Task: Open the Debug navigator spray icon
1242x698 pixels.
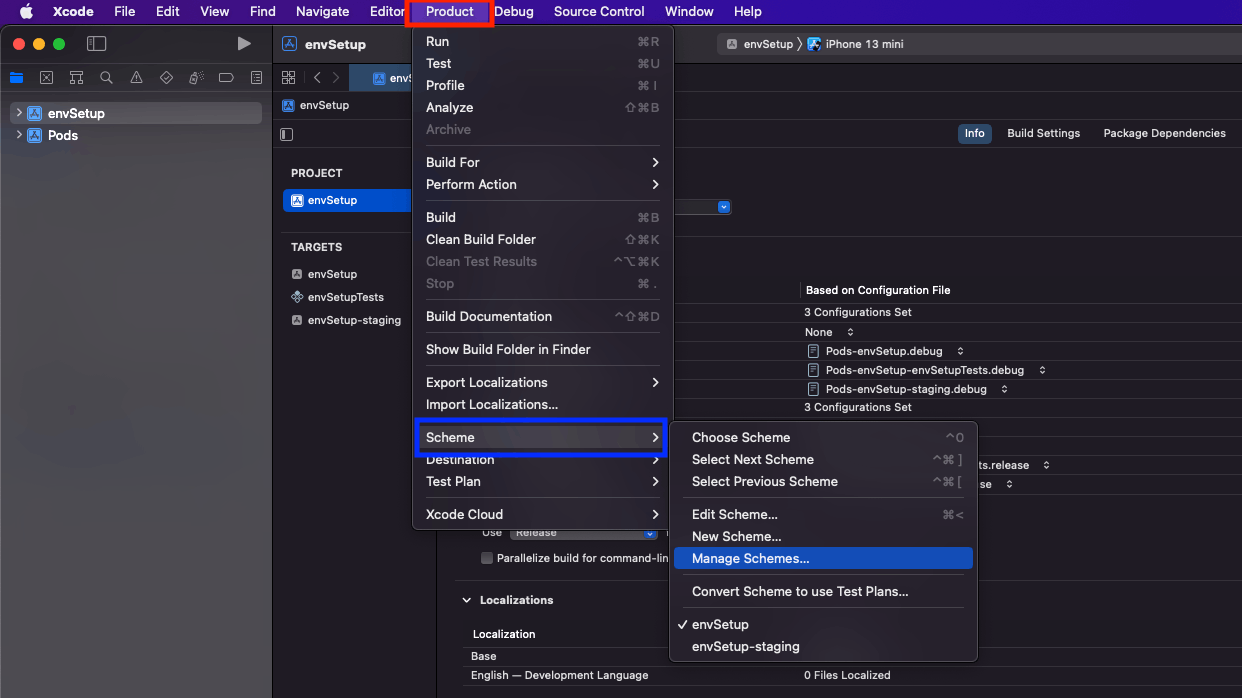Action: tap(197, 78)
